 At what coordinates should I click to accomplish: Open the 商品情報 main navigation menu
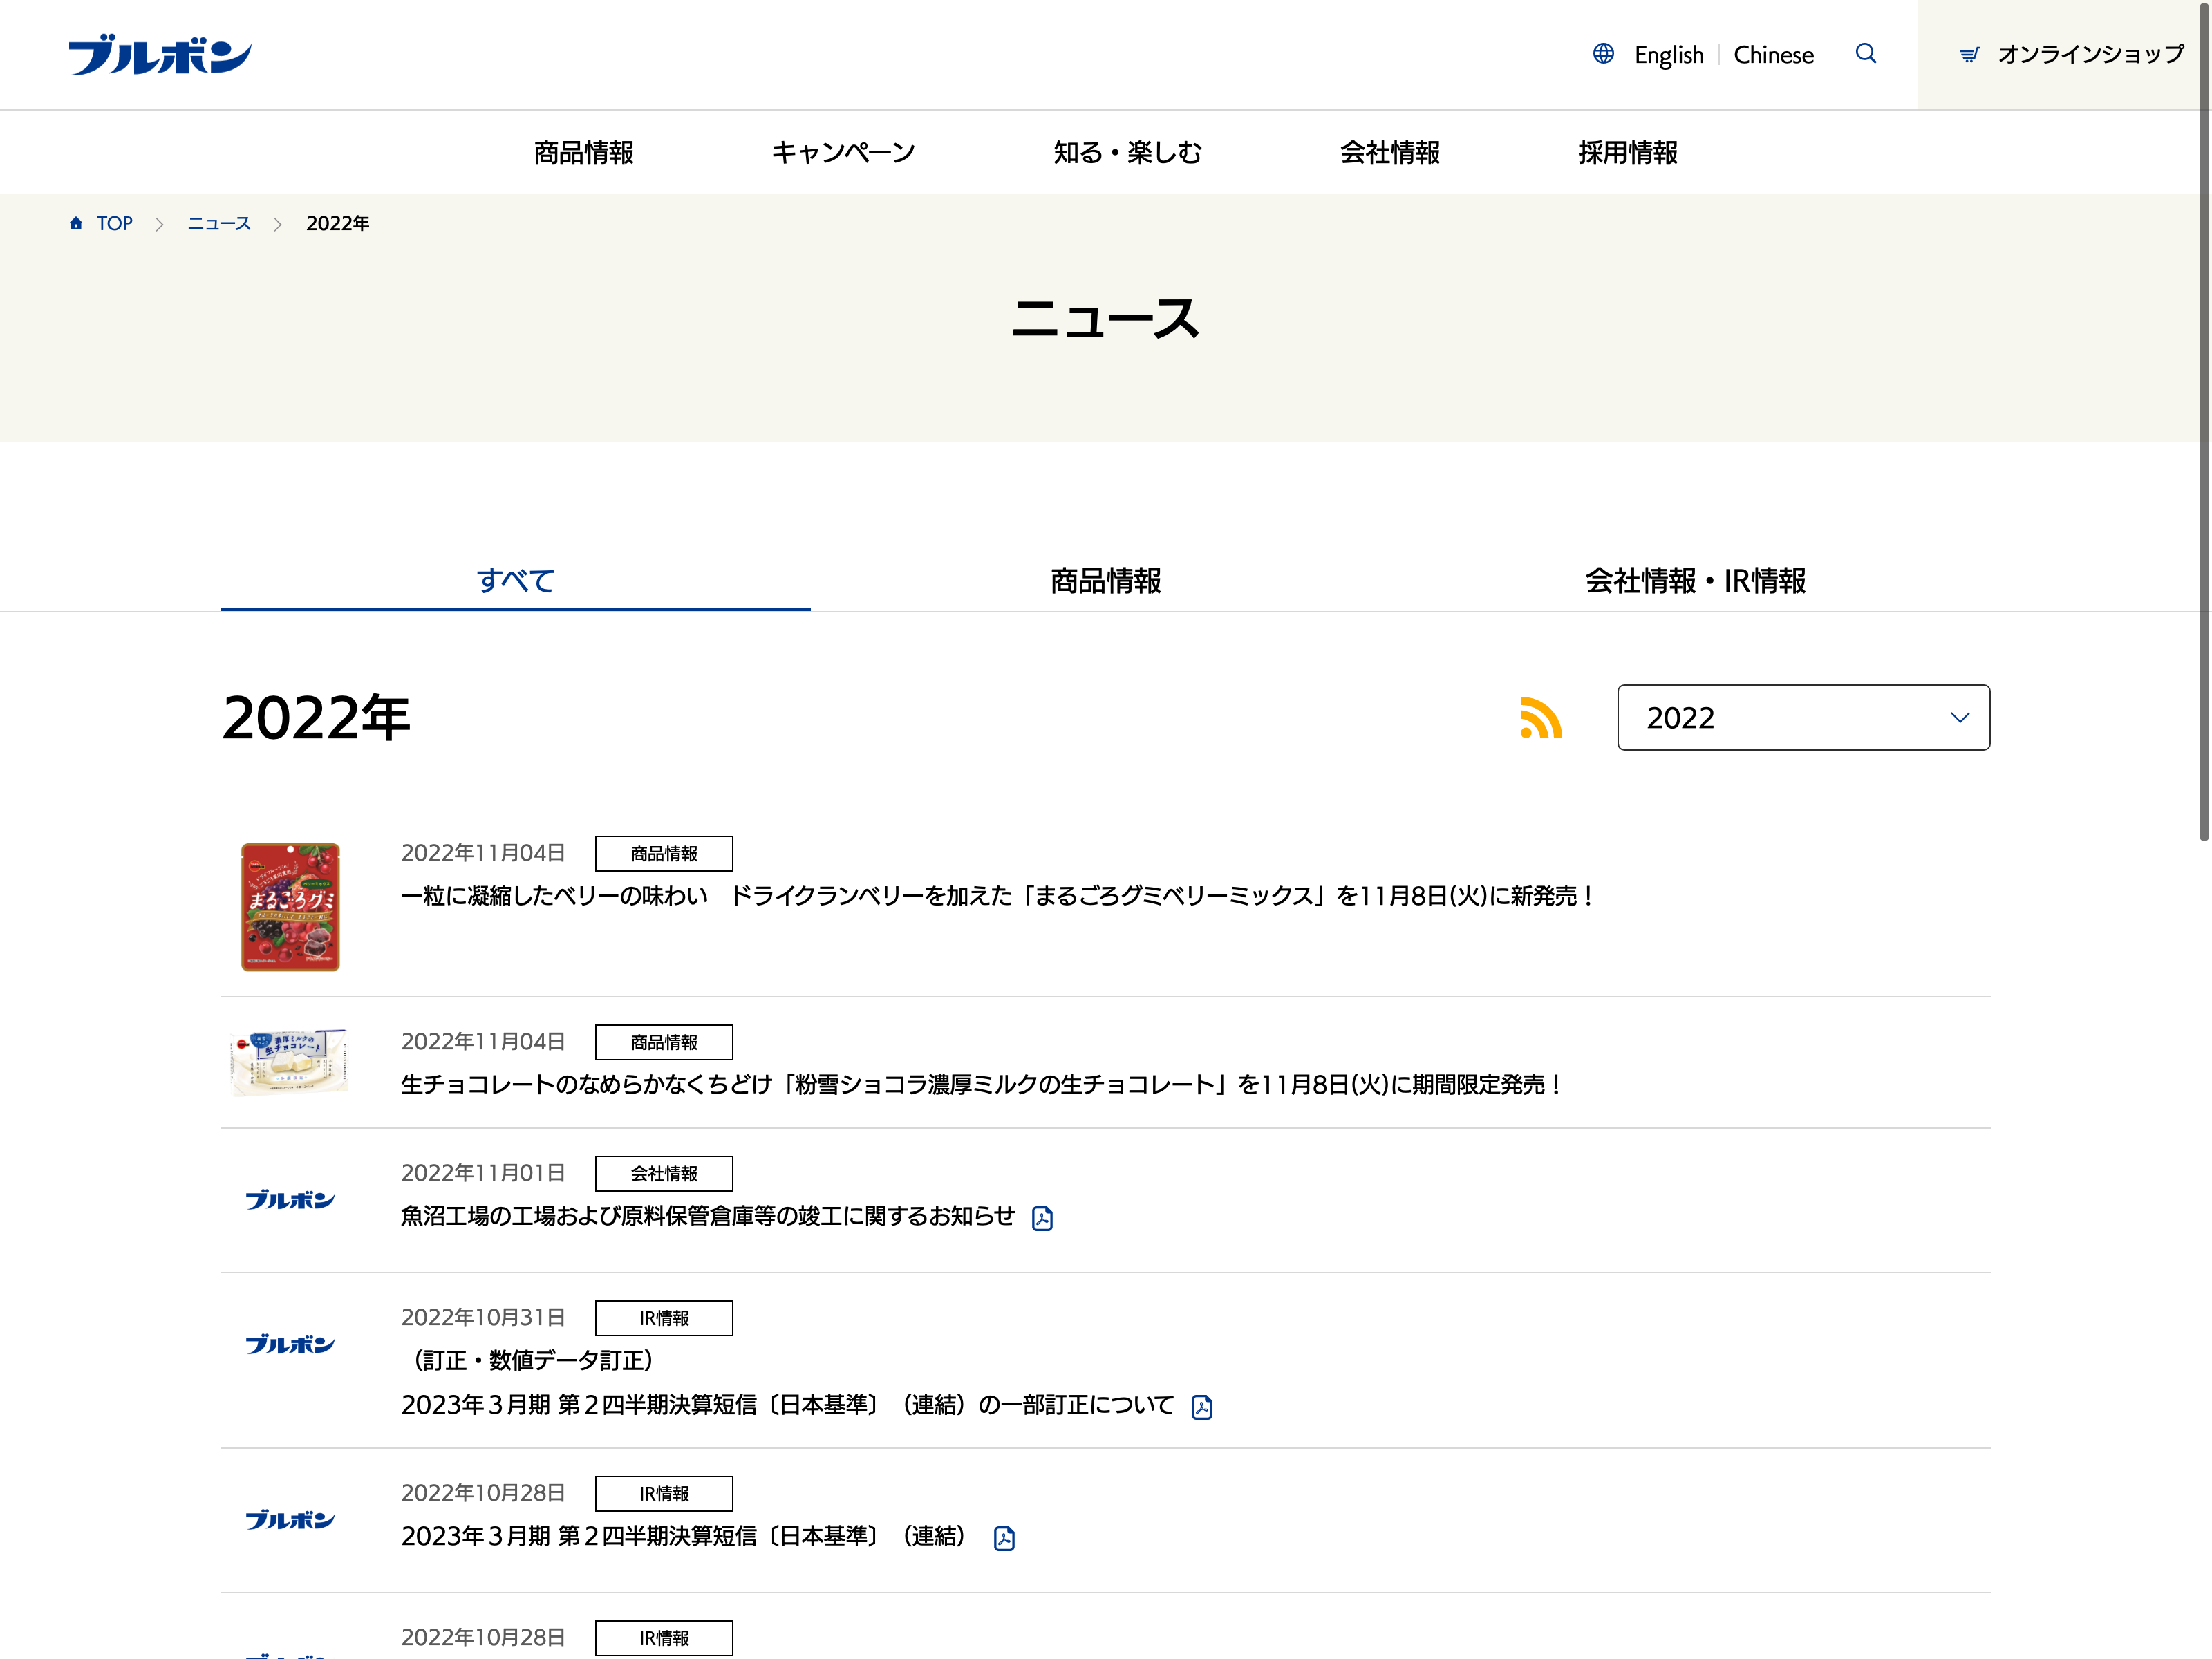click(583, 153)
